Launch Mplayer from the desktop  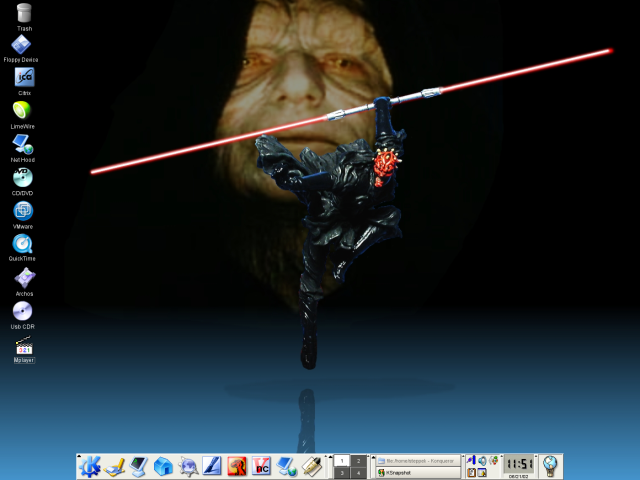point(24,345)
